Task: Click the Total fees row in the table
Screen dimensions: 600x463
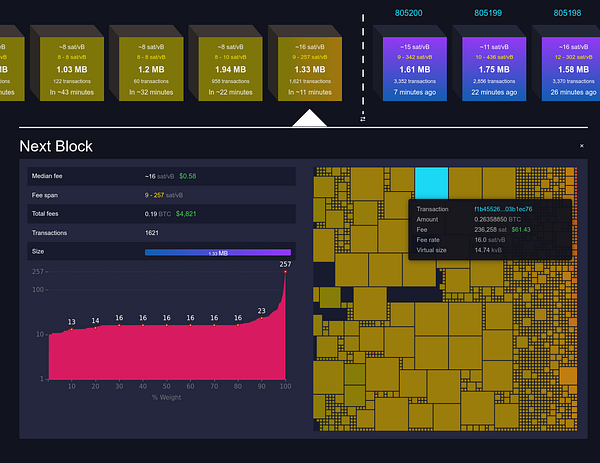Action: pyautogui.click(x=157, y=214)
